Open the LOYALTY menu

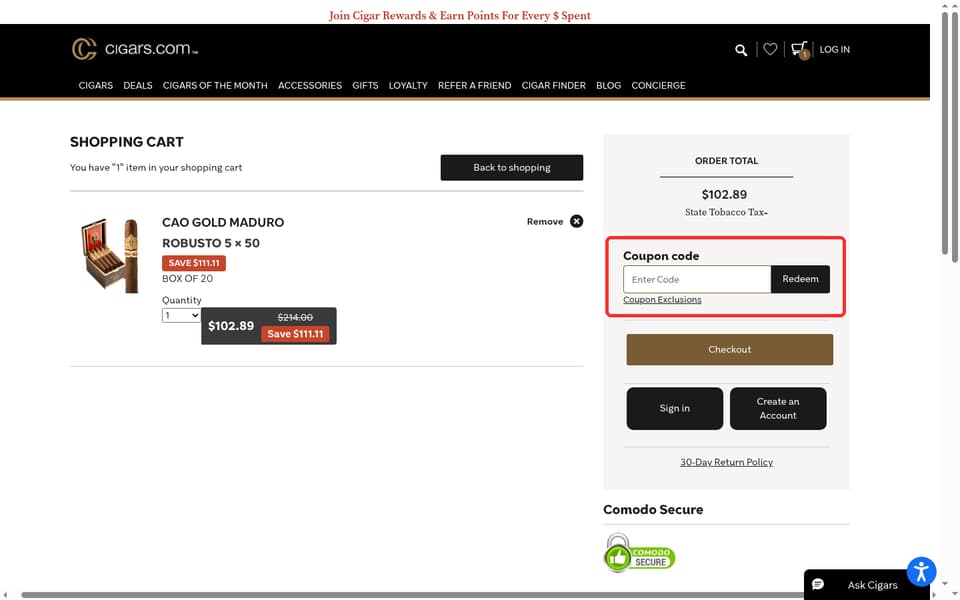[408, 86]
